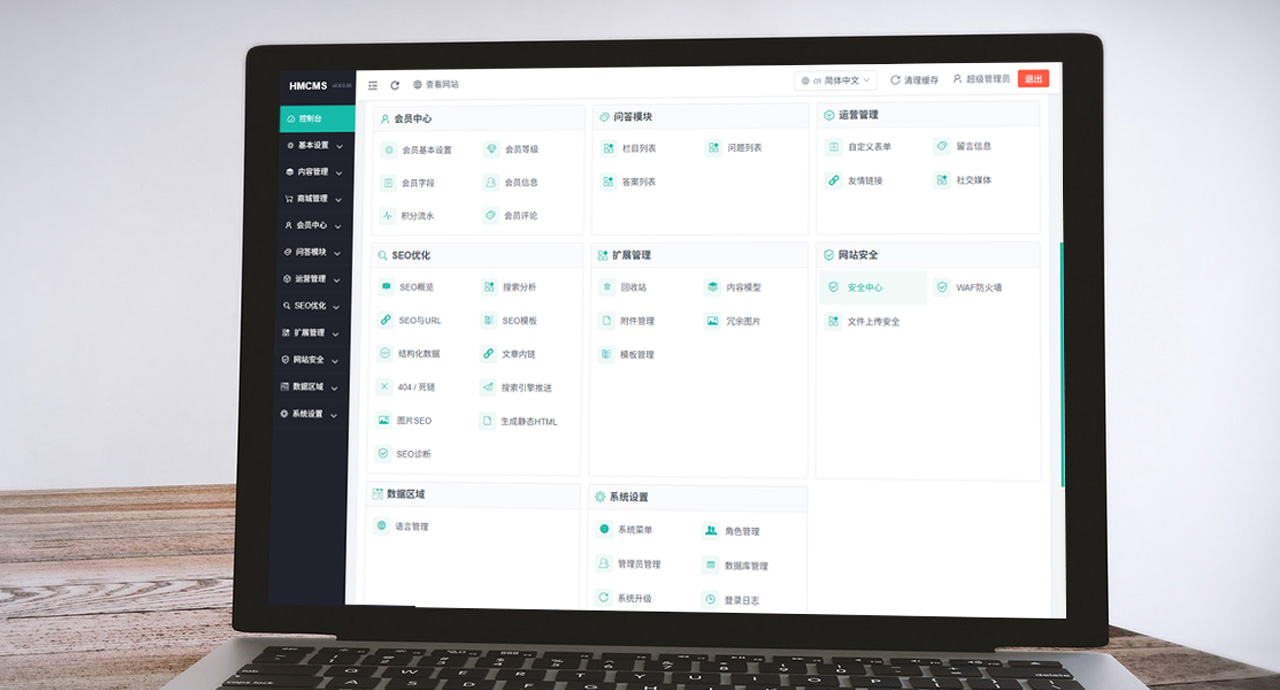
Task: Select 控制台 in the sidebar
Action: (x=317, y=118)
